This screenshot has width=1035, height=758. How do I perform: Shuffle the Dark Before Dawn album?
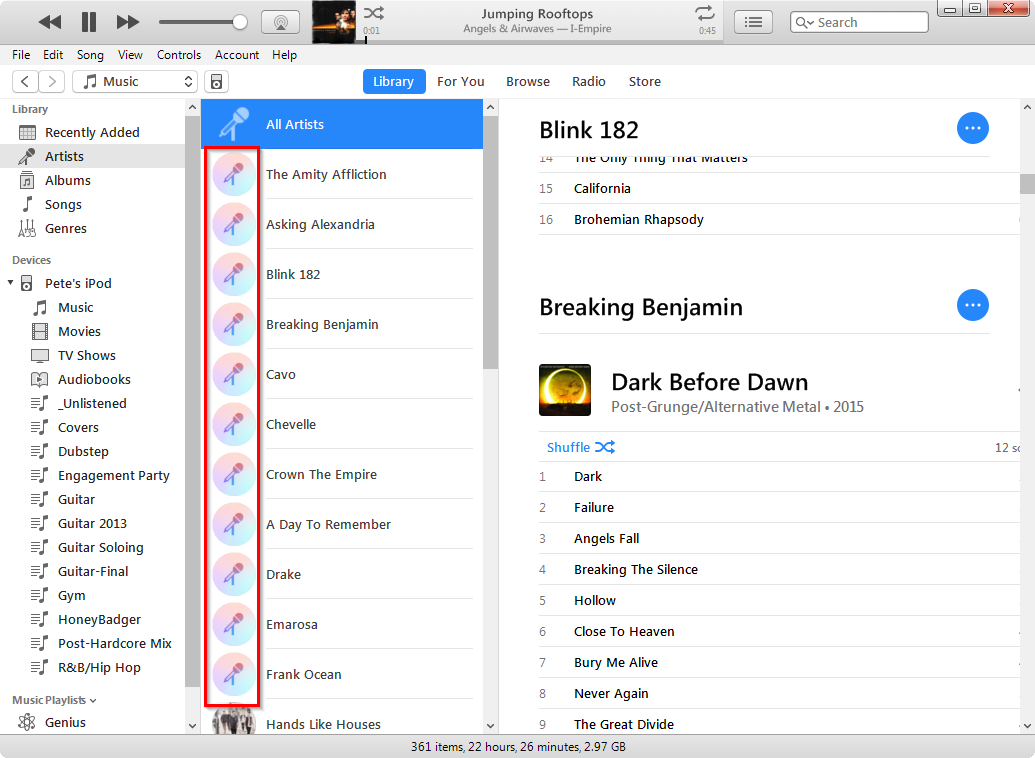point(579,447)
